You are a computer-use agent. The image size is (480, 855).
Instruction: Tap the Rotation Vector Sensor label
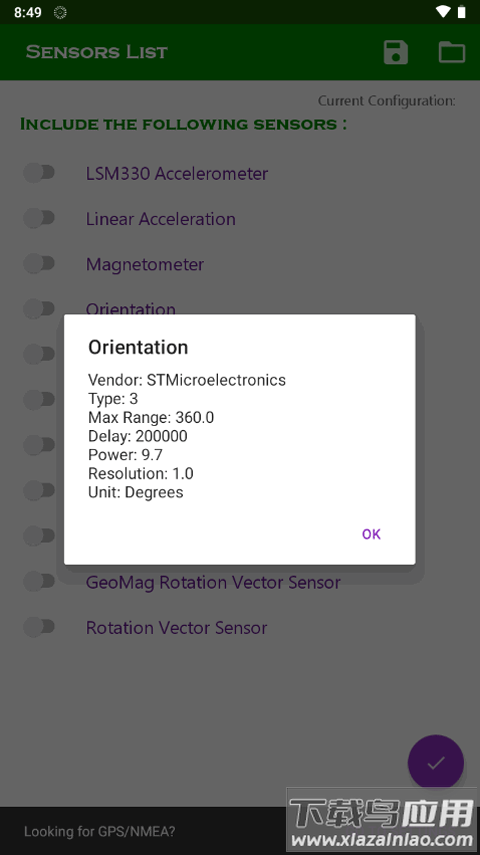click(x=177, y=628)
